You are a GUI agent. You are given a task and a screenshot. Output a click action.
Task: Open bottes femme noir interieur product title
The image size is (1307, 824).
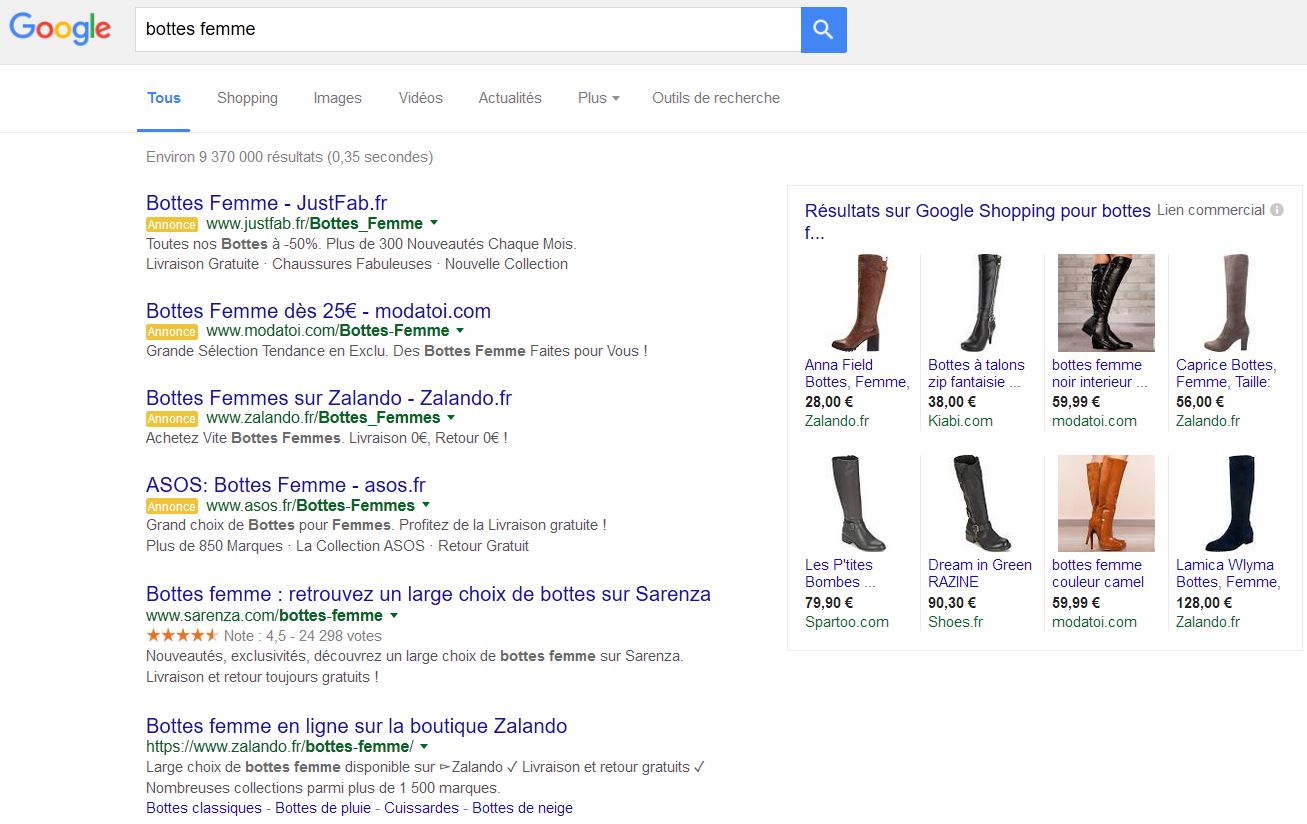pos(1100,373)
